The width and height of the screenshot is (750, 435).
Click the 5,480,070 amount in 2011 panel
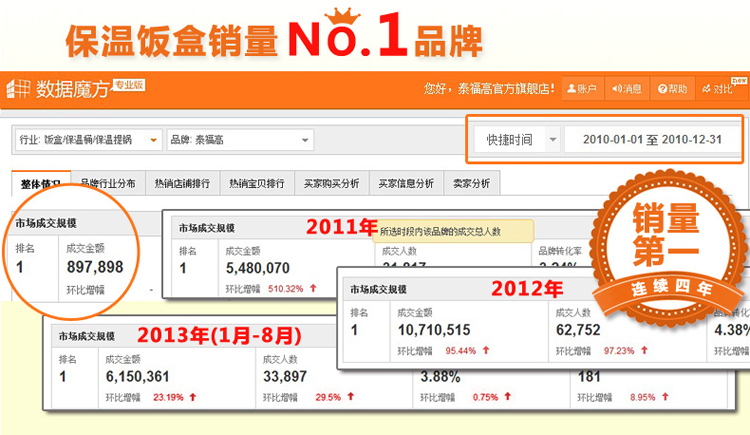coord(258,268)
